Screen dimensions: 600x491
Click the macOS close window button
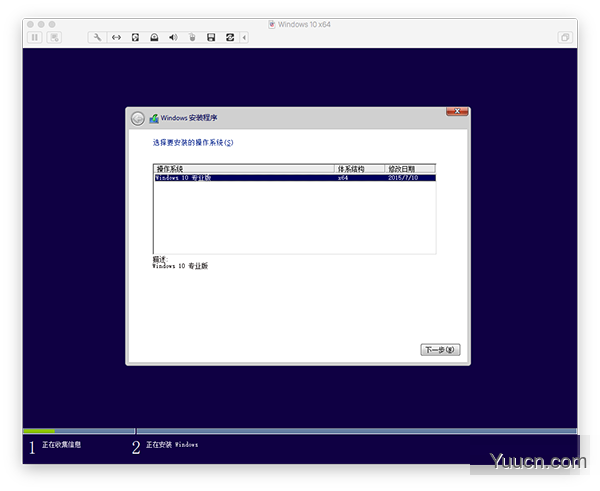click(x=30, y=24)
